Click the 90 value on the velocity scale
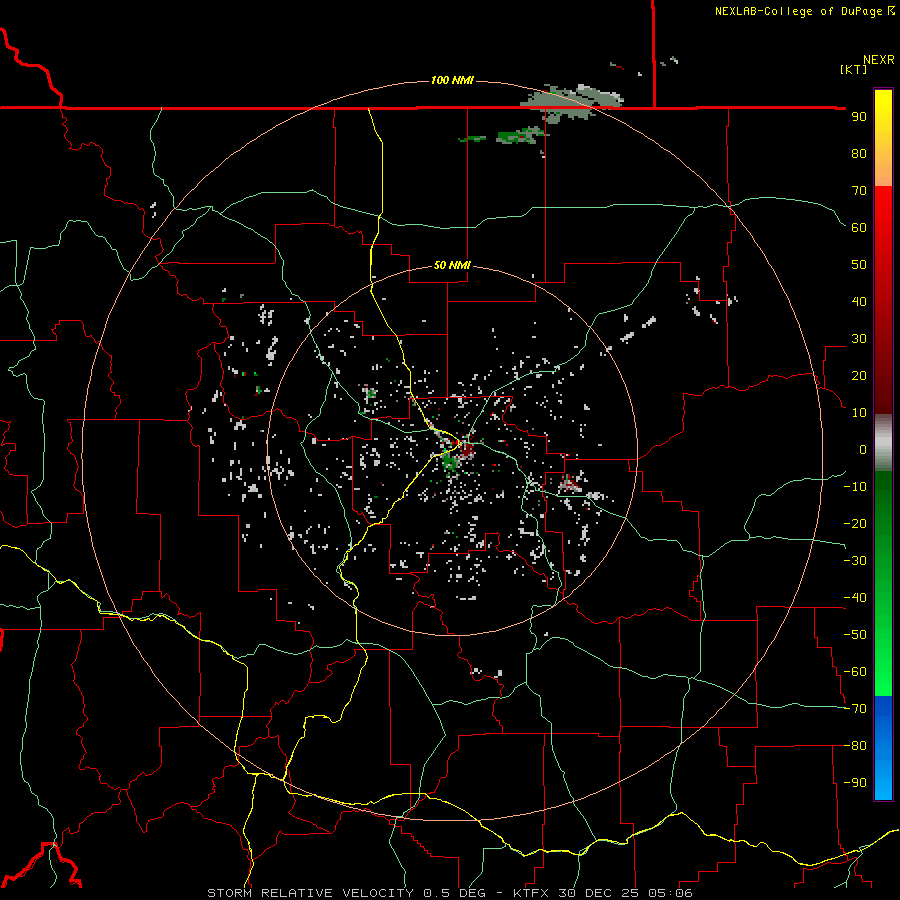The image size is (900, 900). point(859,117)
